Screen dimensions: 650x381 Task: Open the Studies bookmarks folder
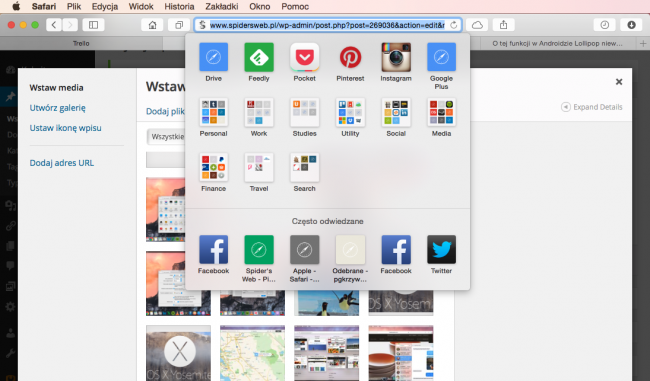click(x=304, y=112)
